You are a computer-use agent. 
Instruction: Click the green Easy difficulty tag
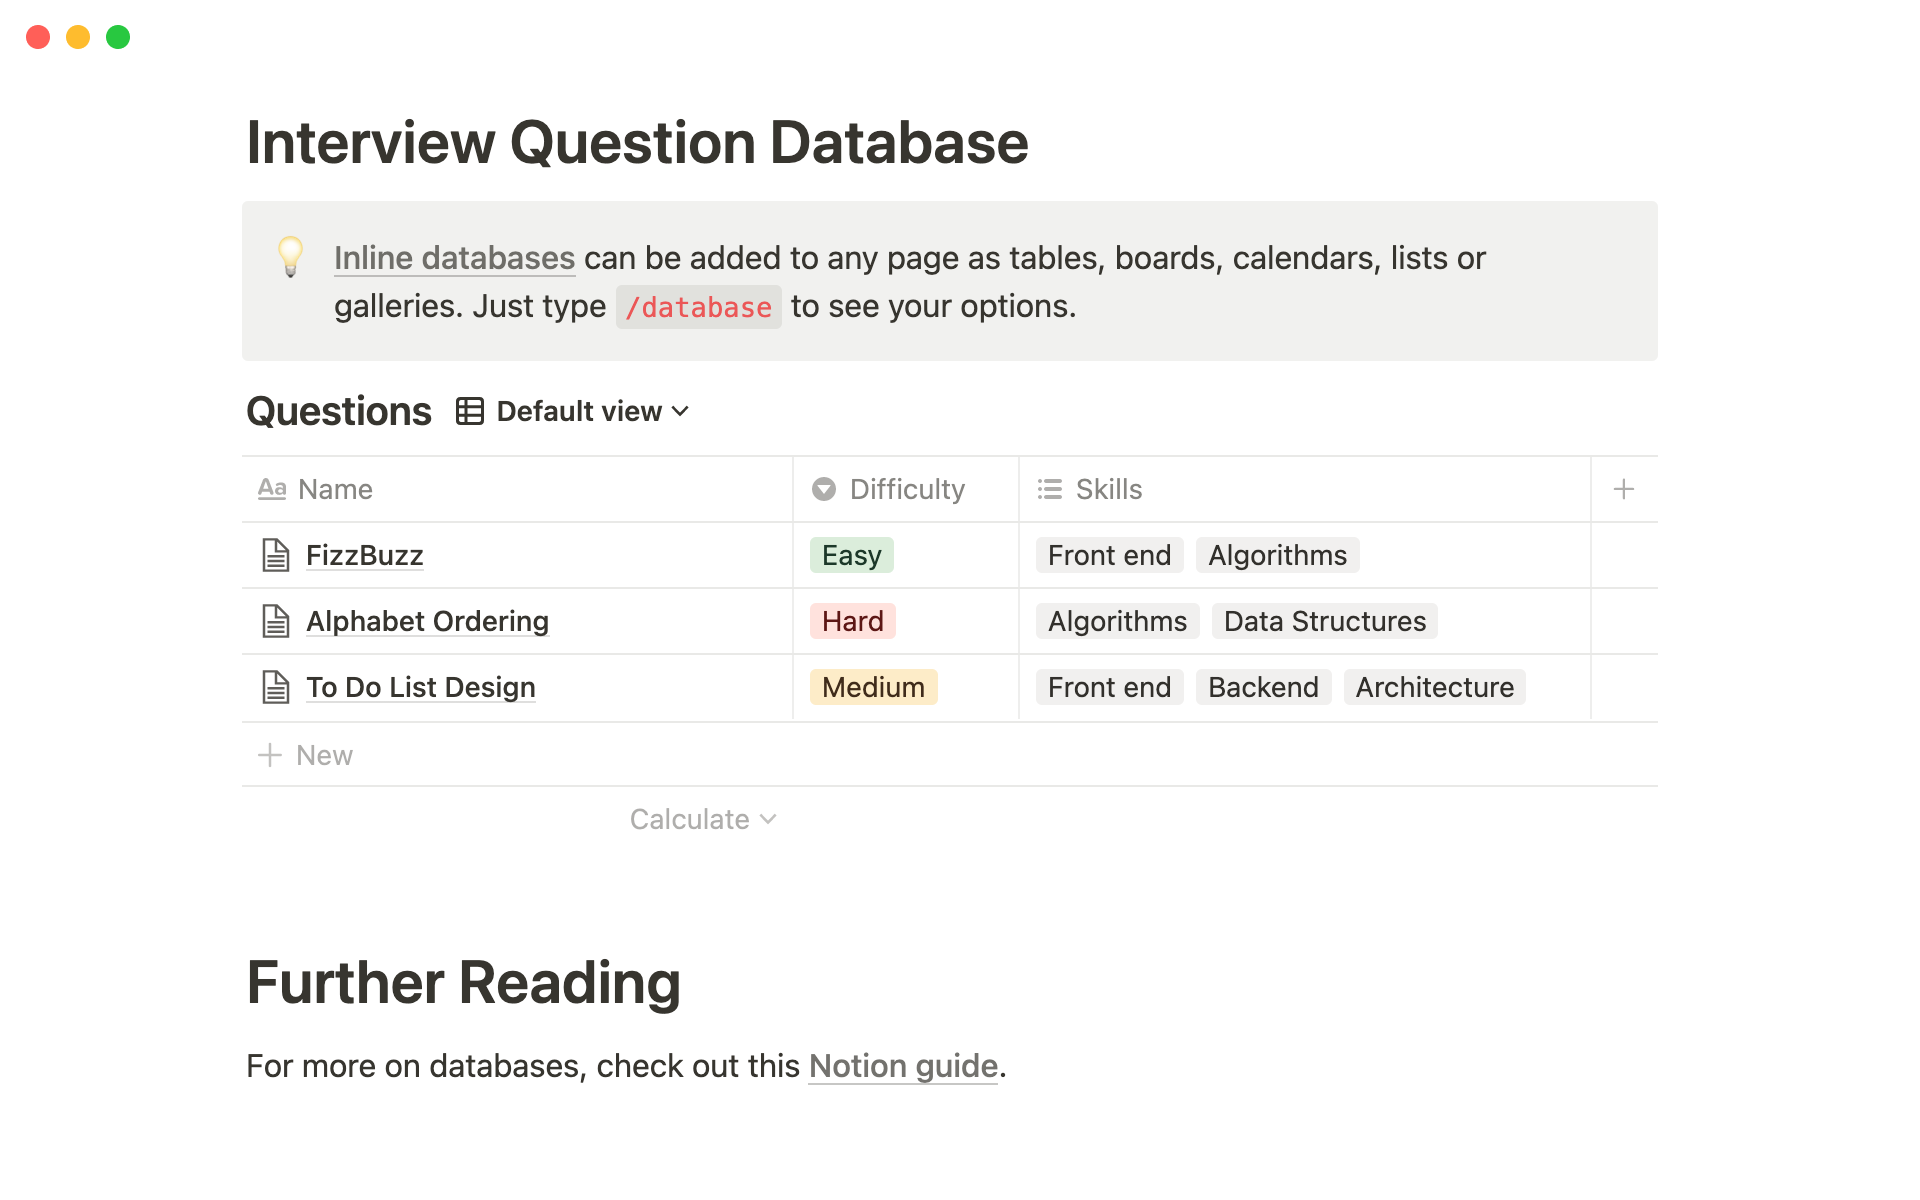click(851, 554)
